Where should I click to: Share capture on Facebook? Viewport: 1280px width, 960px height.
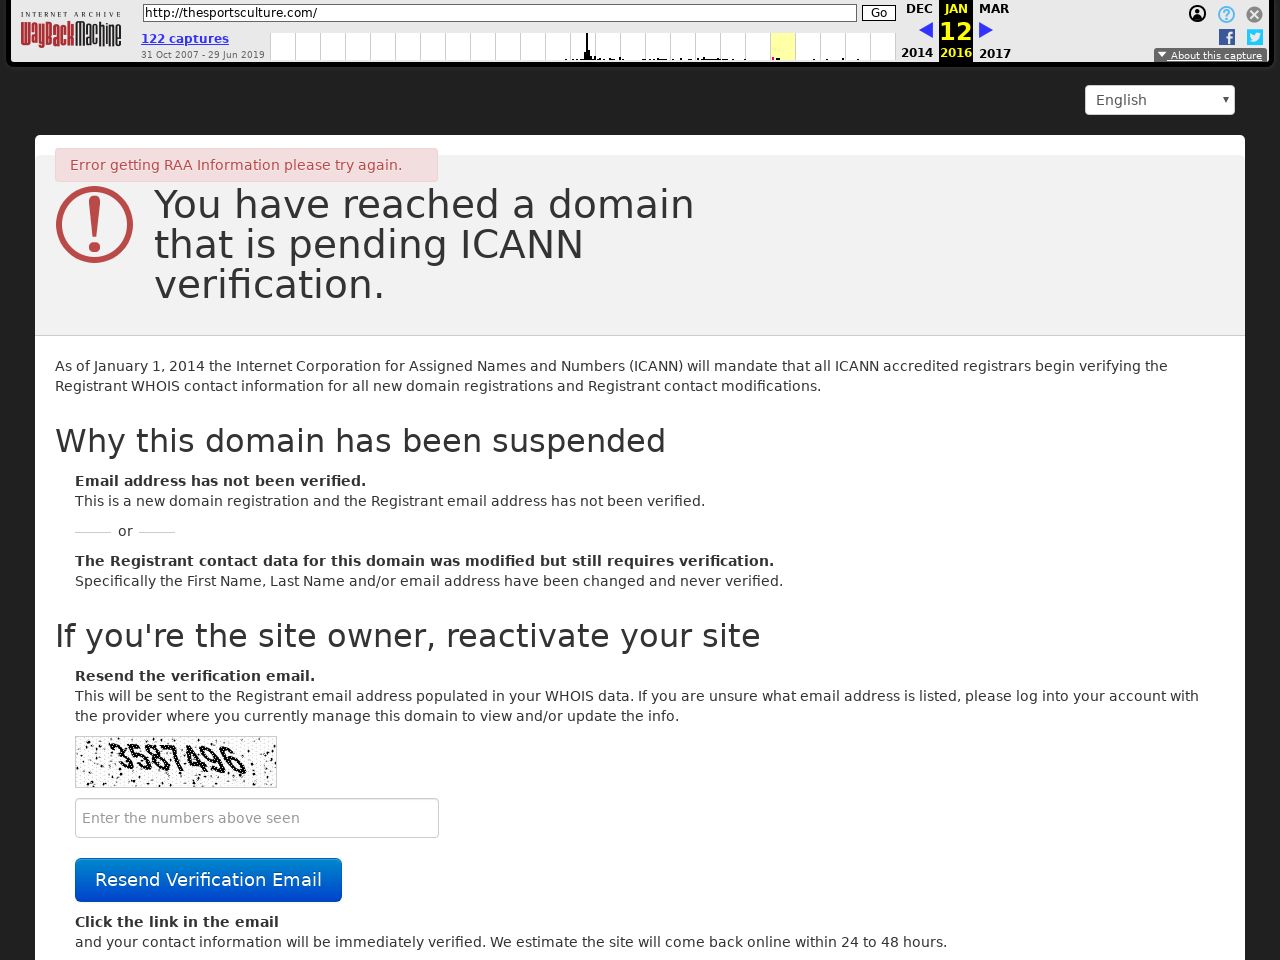coord(1227,37)
